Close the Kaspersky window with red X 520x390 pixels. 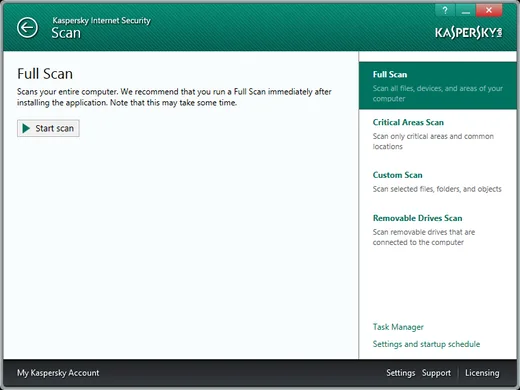click(489, 10)
